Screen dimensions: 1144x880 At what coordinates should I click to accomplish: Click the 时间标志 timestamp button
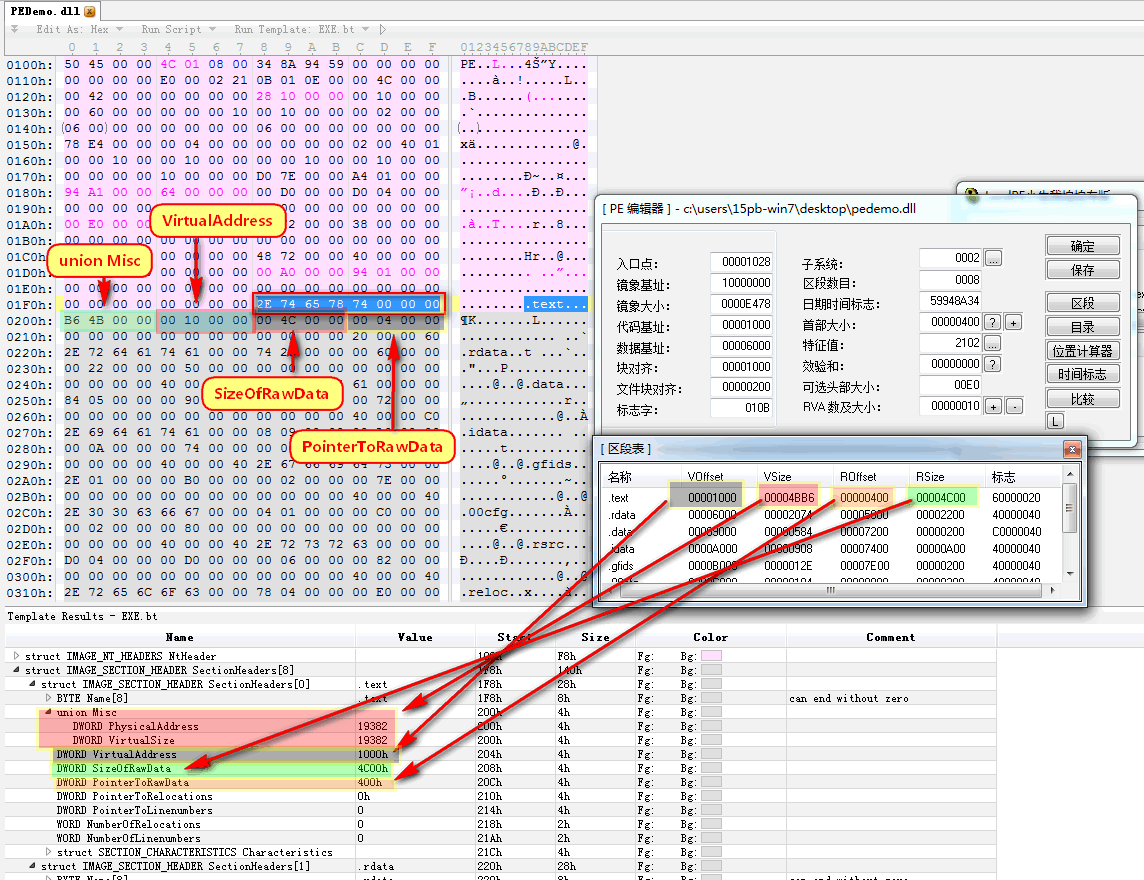(x=1083, y=374)
